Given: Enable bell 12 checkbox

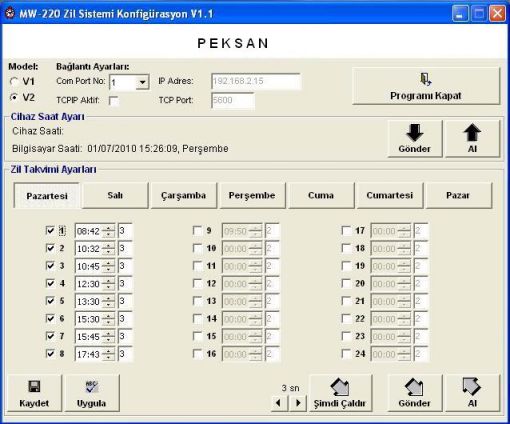Looking at the screenshot, I should pos(198,283).
